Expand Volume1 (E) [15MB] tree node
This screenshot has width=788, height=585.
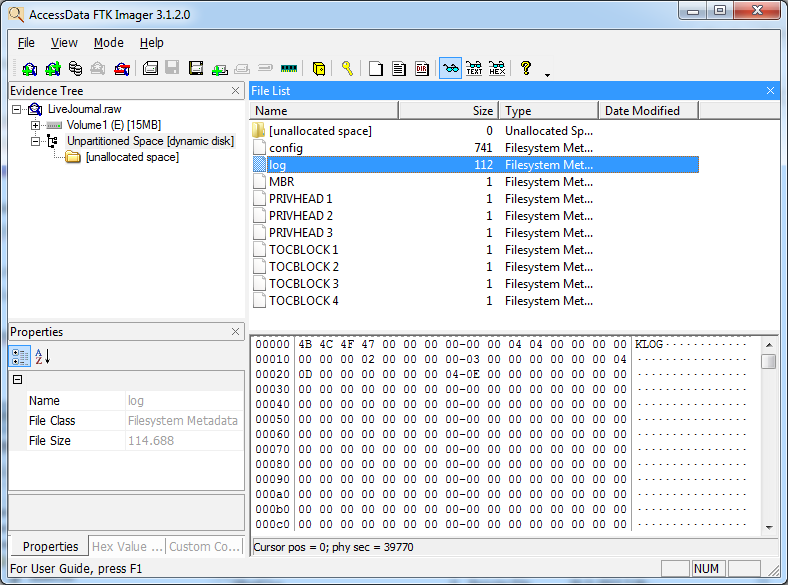[36, 125]
